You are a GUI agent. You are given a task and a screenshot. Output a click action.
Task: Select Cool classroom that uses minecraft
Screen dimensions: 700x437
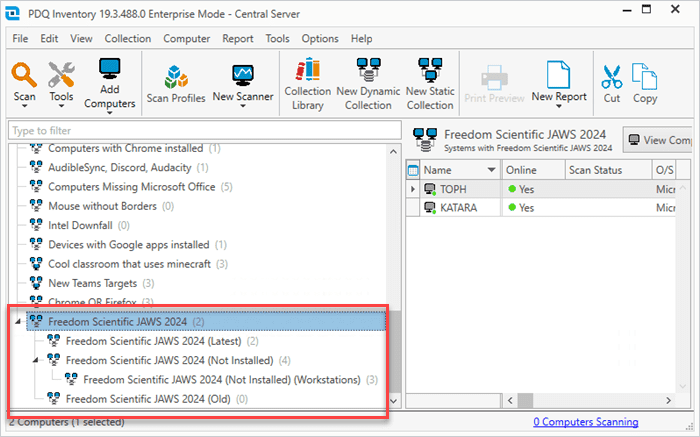tap(129, 264)
